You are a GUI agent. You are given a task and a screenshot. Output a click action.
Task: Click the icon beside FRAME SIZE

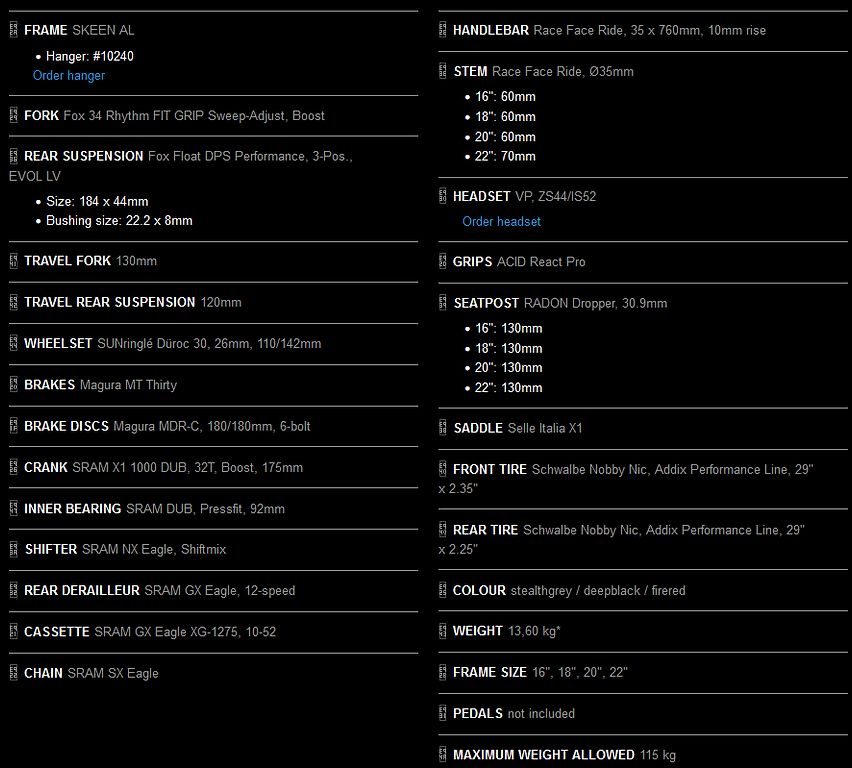443,672
